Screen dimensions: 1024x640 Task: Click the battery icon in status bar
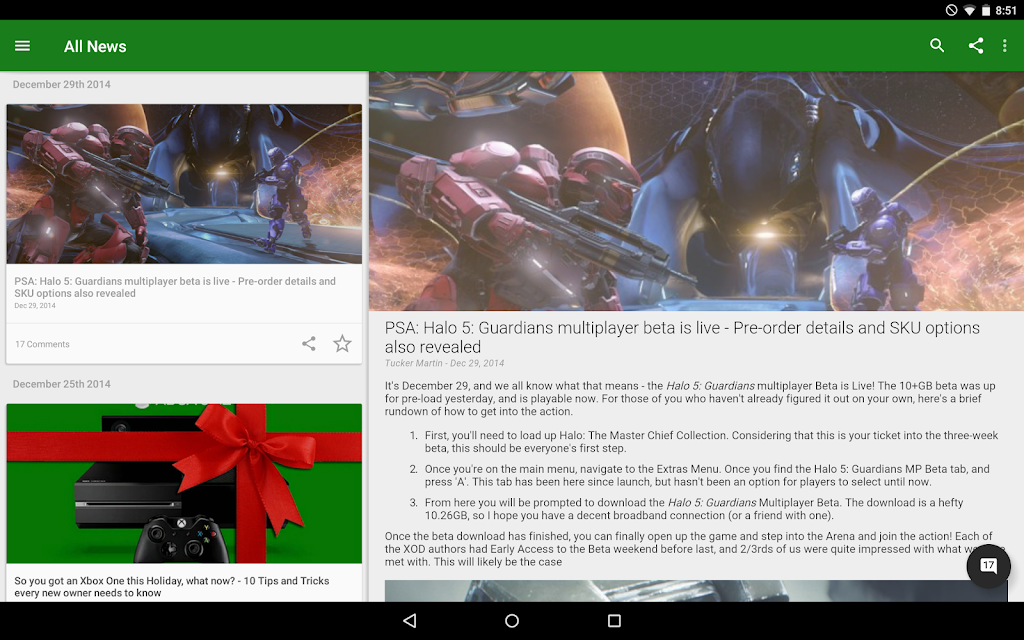click(x=986, y=10)
